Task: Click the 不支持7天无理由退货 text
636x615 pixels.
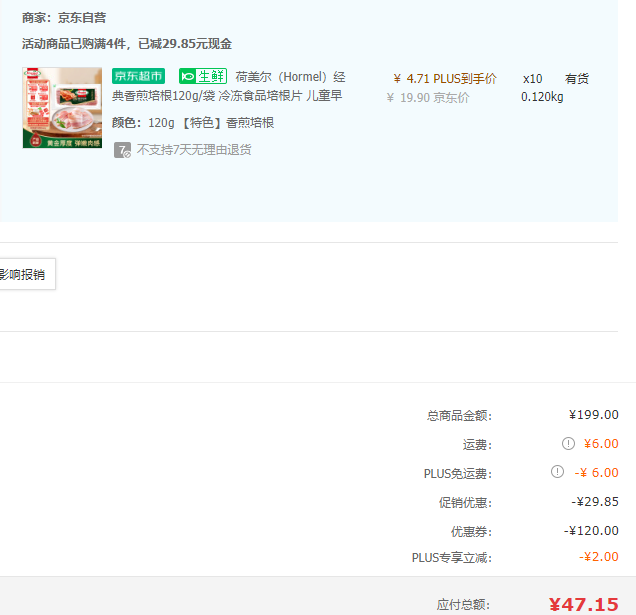Action: point(194,150)
